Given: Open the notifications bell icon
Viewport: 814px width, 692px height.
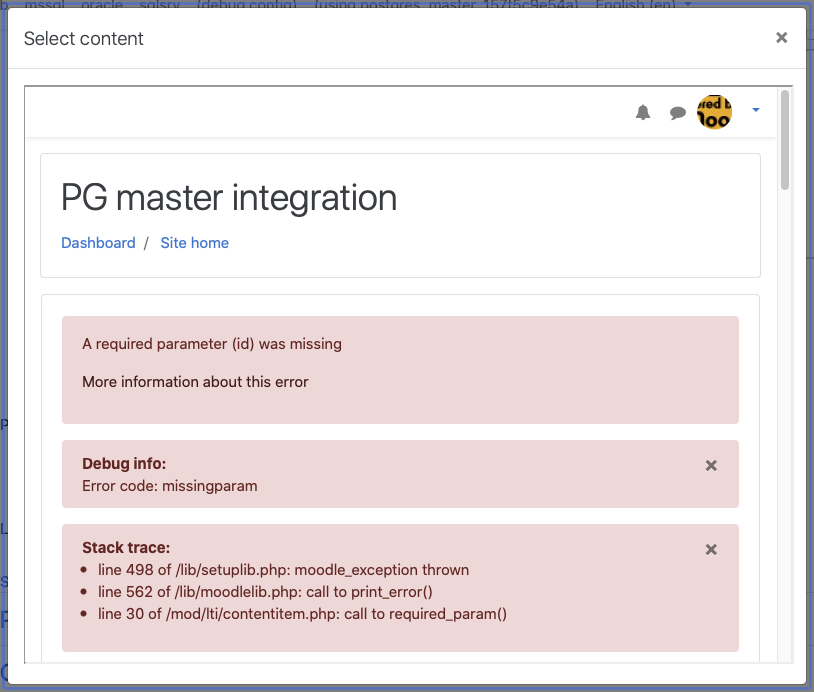Looking at the screenshot, I should click(x=643, y=112).
